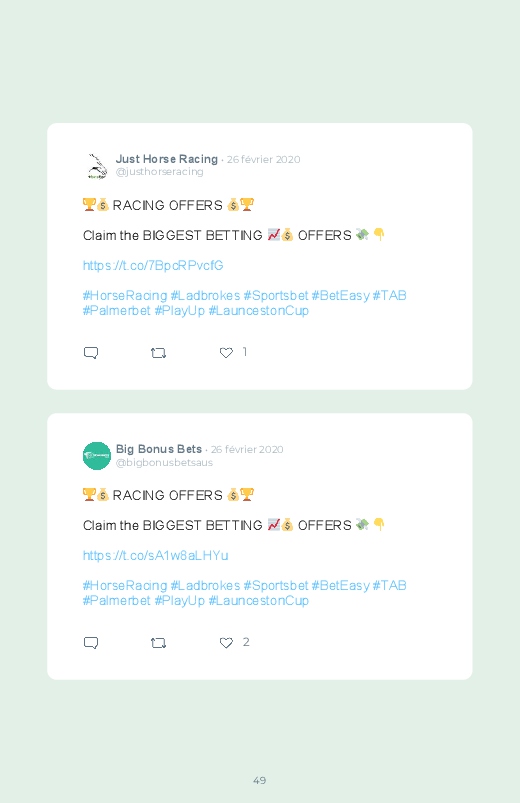Click first tweet's 26 février 2020 date
520x803 pixels.
pos(264,160)
